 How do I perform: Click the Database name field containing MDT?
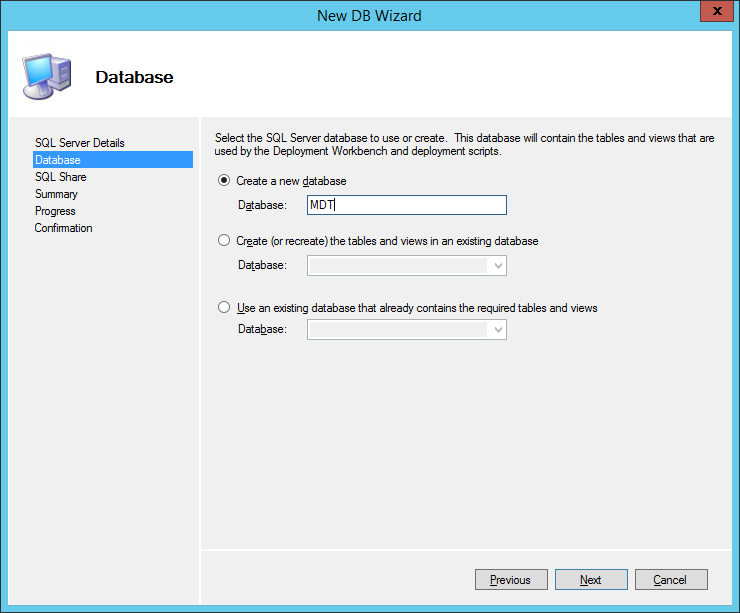406,205
